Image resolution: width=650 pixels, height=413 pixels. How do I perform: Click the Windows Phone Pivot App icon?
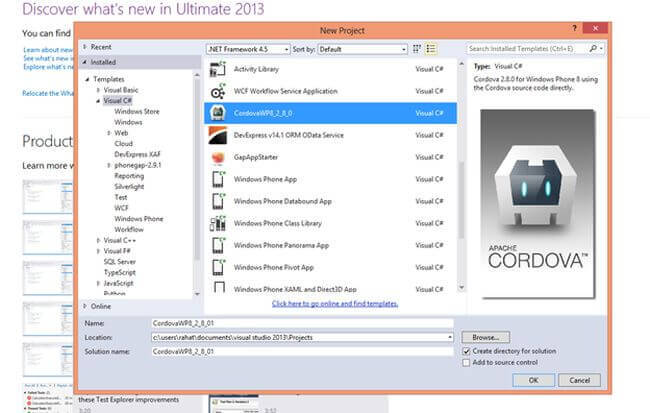(218, 267)
